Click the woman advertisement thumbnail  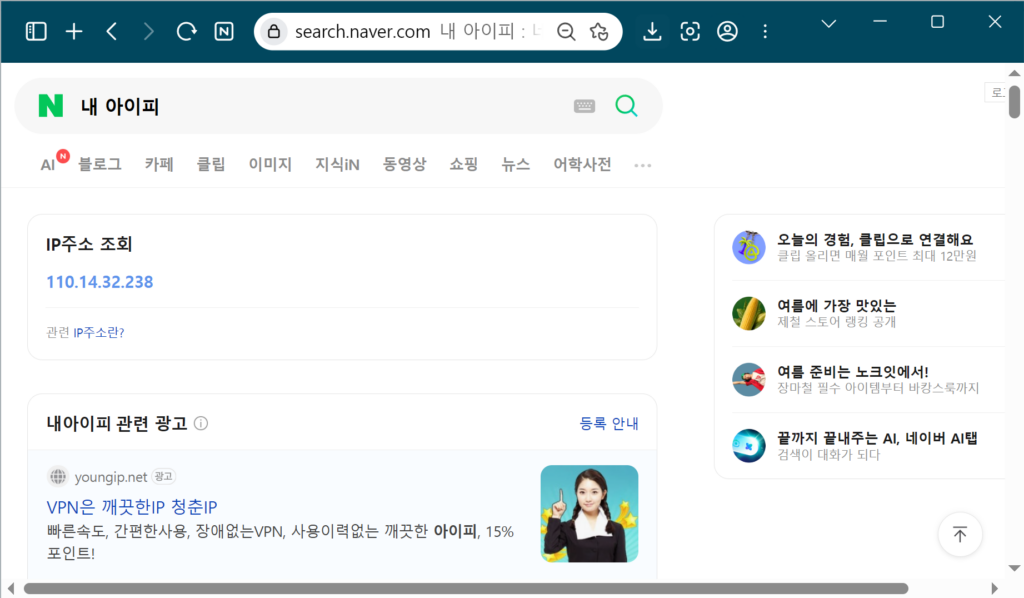589,513
